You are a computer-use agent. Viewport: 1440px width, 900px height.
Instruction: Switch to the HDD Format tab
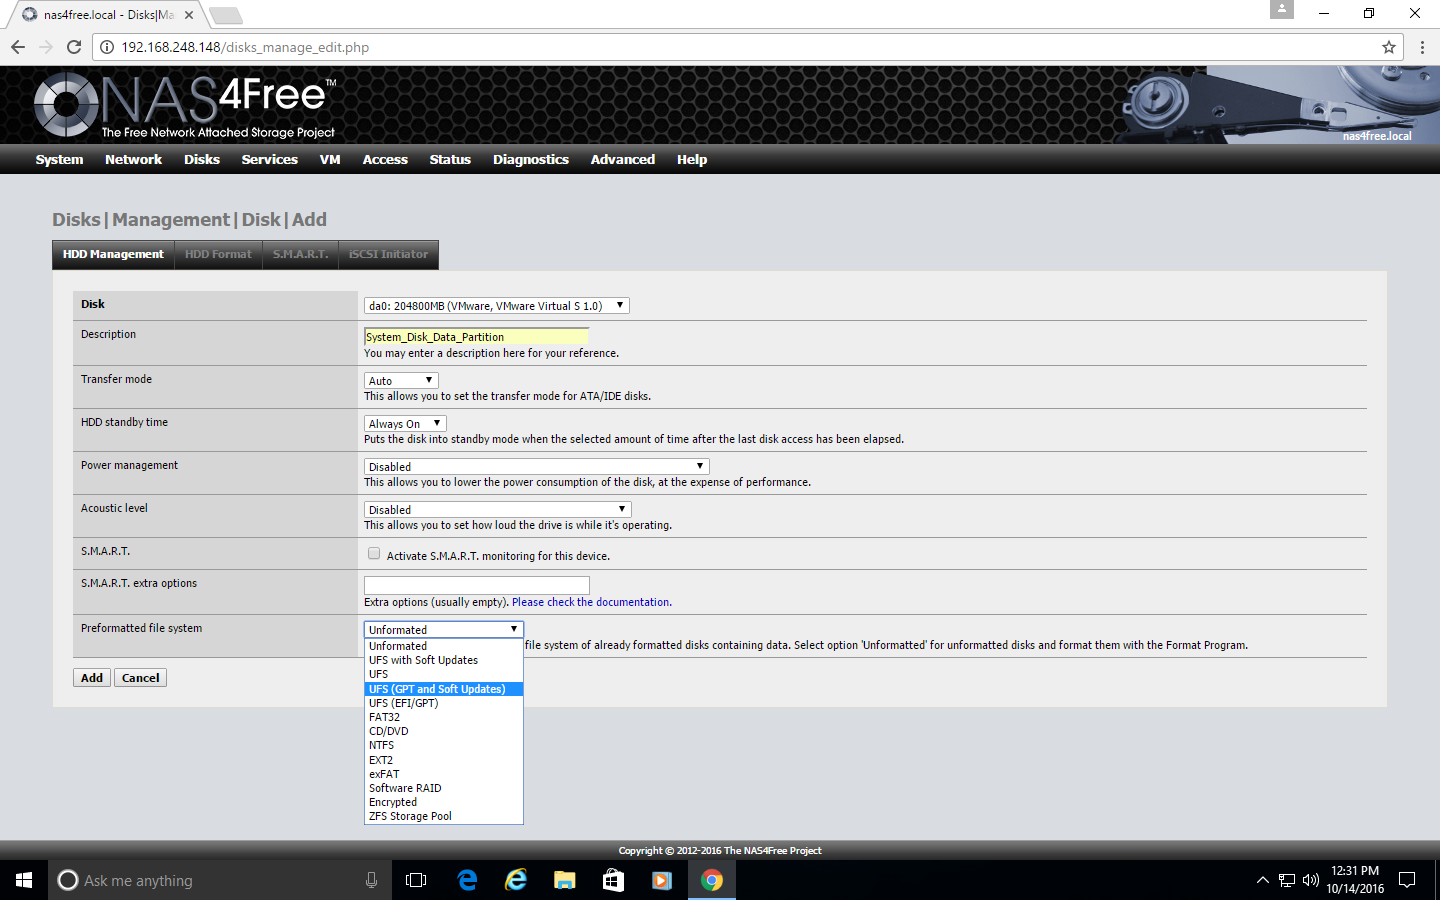[x=218, y=254]
